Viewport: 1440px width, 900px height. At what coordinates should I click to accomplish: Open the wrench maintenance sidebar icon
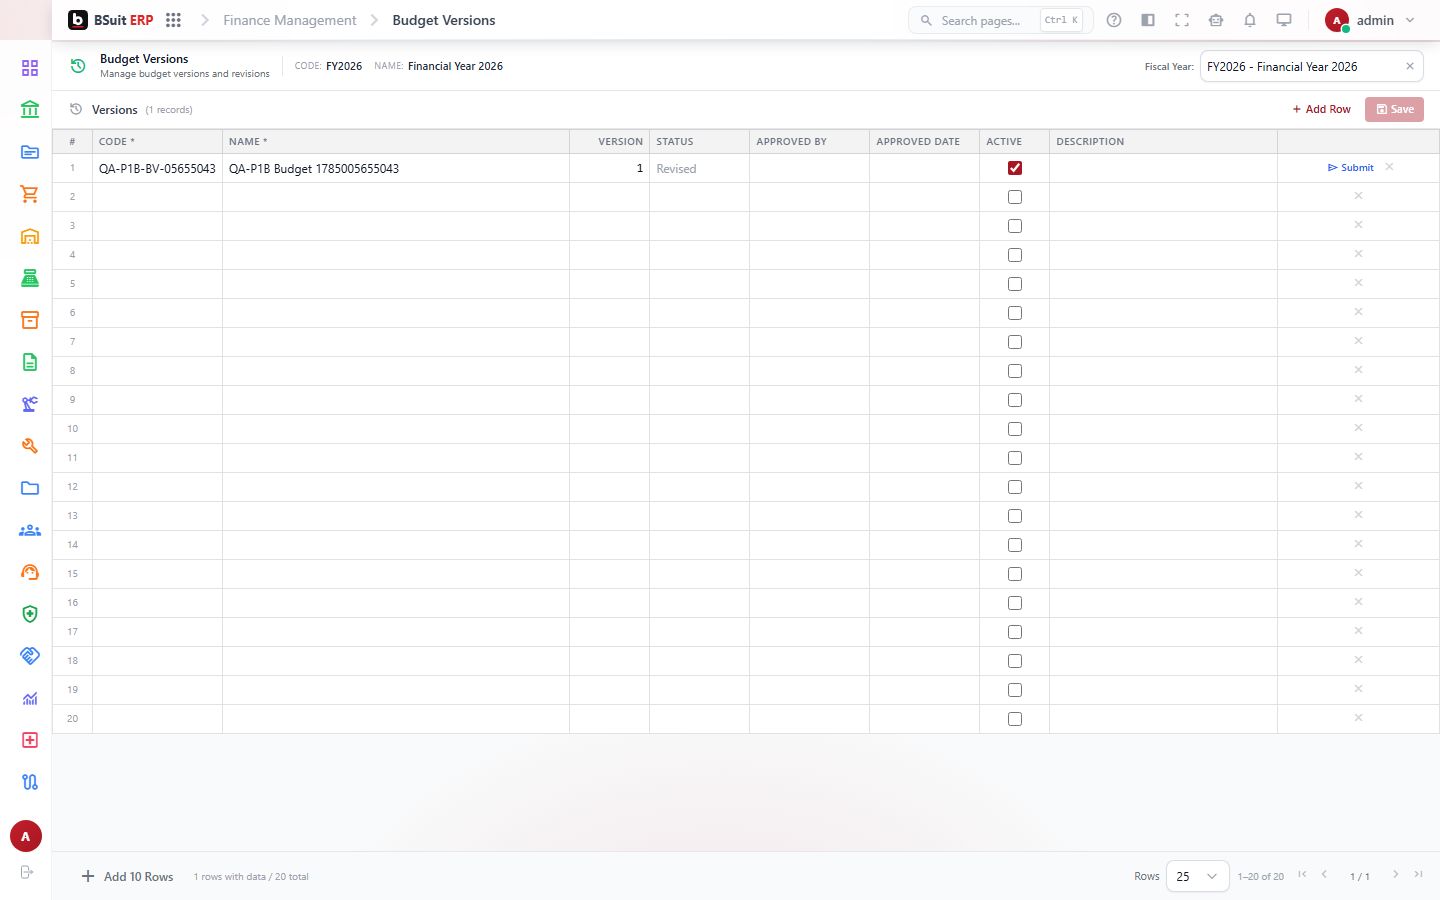coord(30,446)
